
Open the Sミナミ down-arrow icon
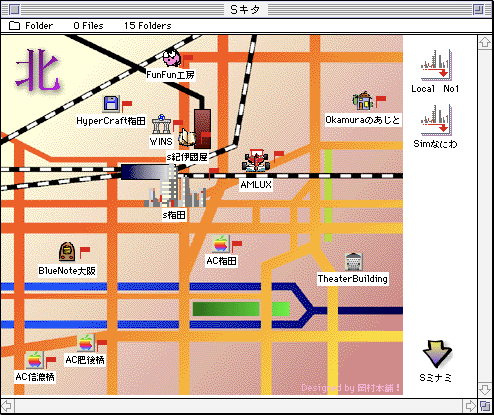click(x=437, y=354)
